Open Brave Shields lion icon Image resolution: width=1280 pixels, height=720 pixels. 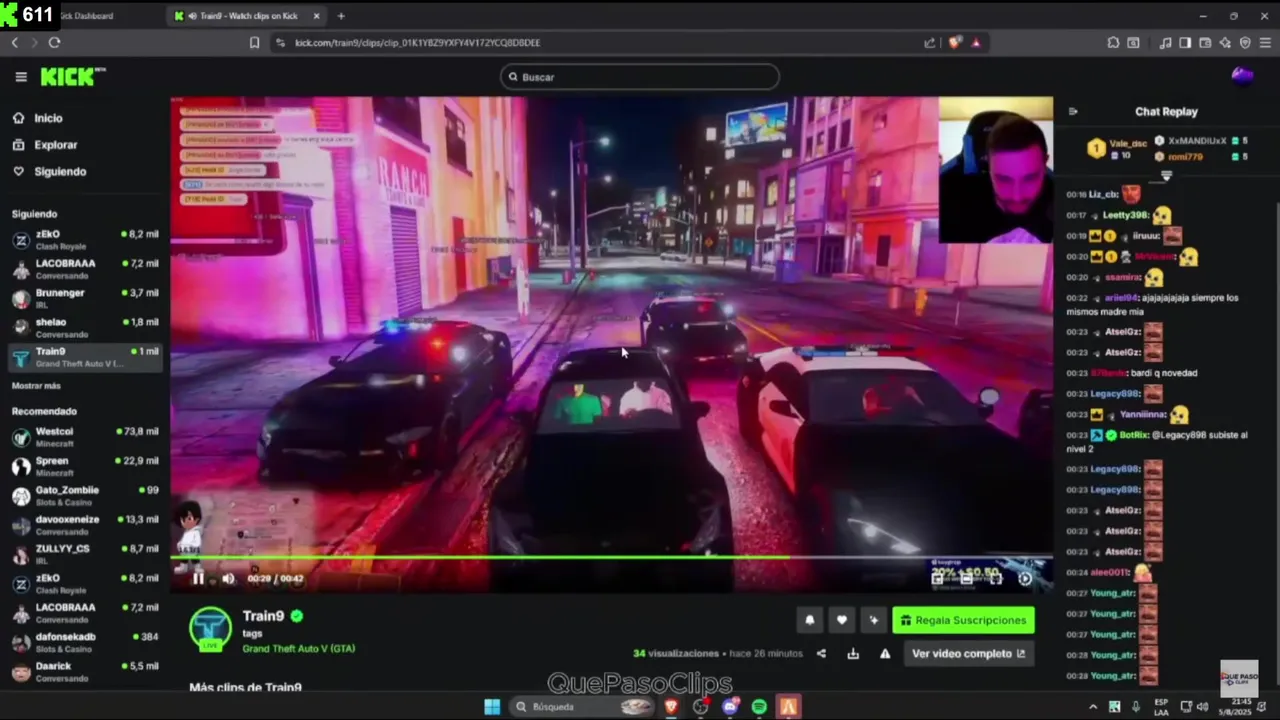click(x=954, y=43)
